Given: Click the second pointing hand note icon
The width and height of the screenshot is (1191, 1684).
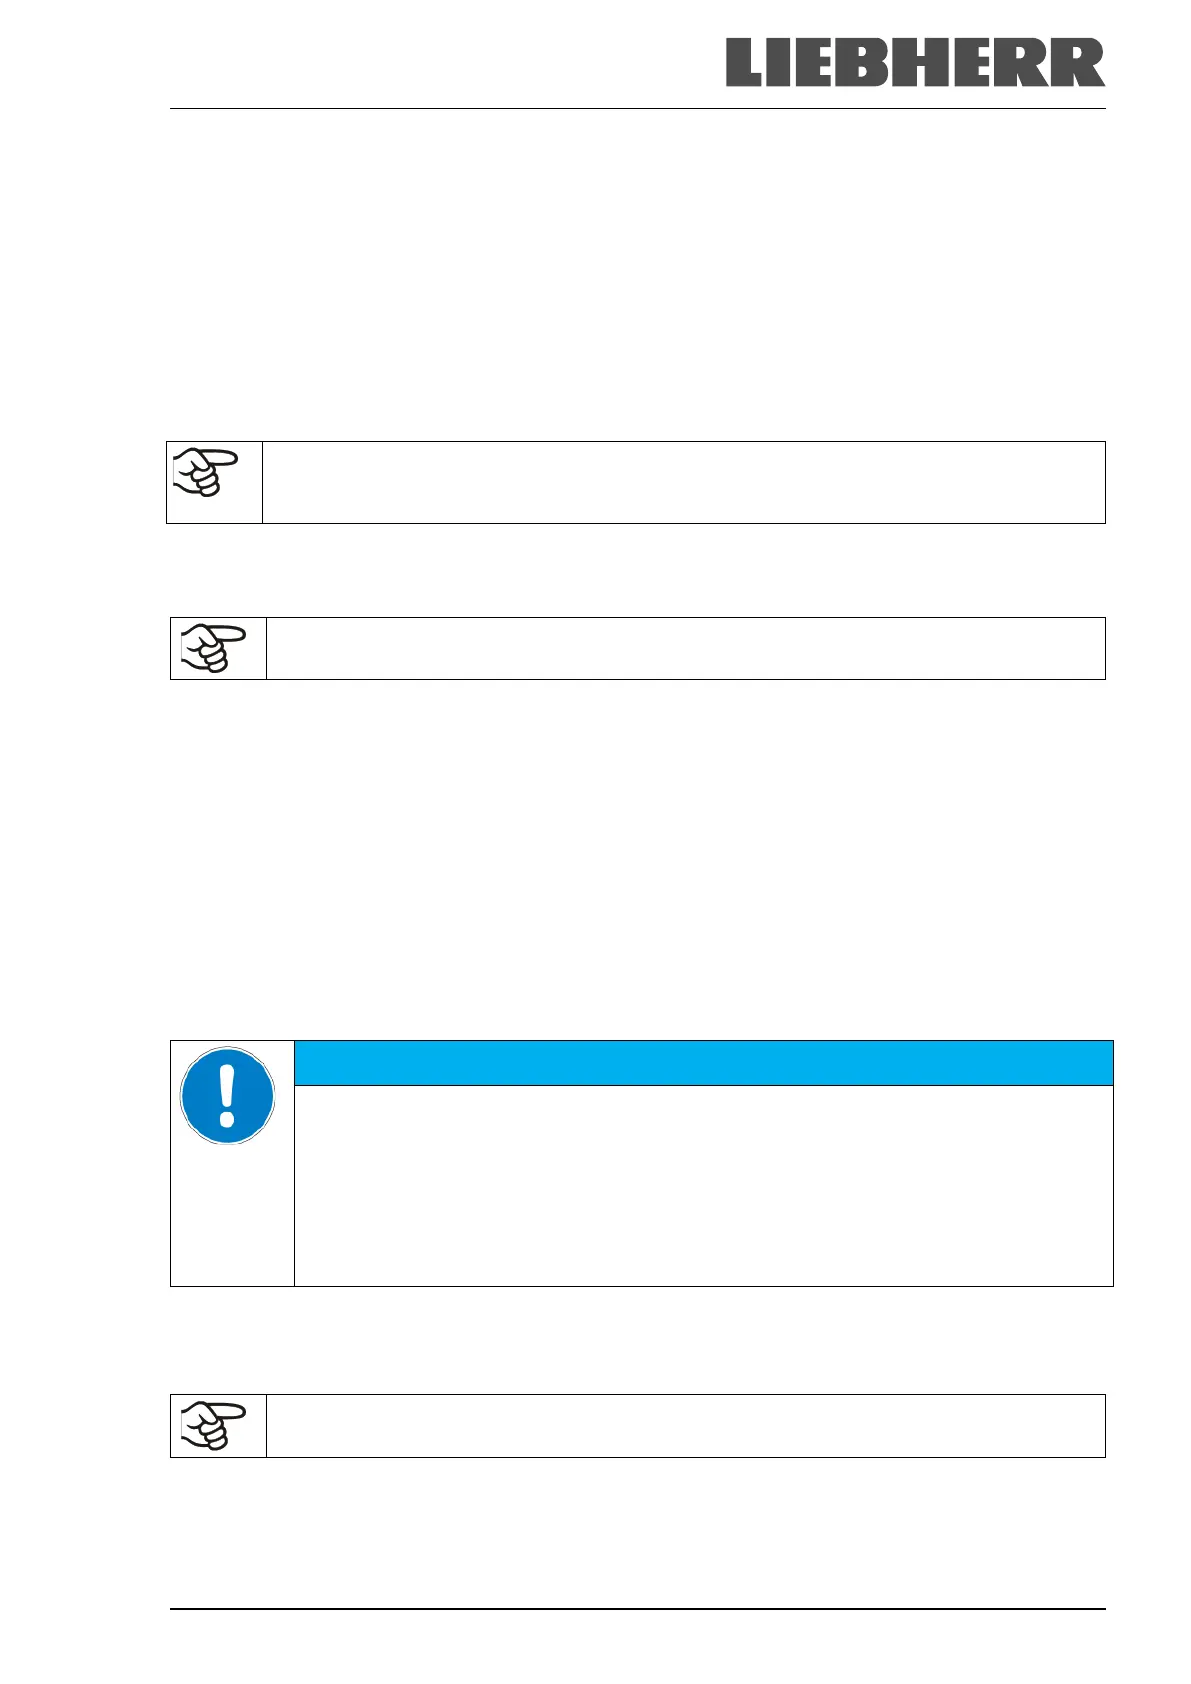Looking at the screenshot, I should (x=213, y=648).
